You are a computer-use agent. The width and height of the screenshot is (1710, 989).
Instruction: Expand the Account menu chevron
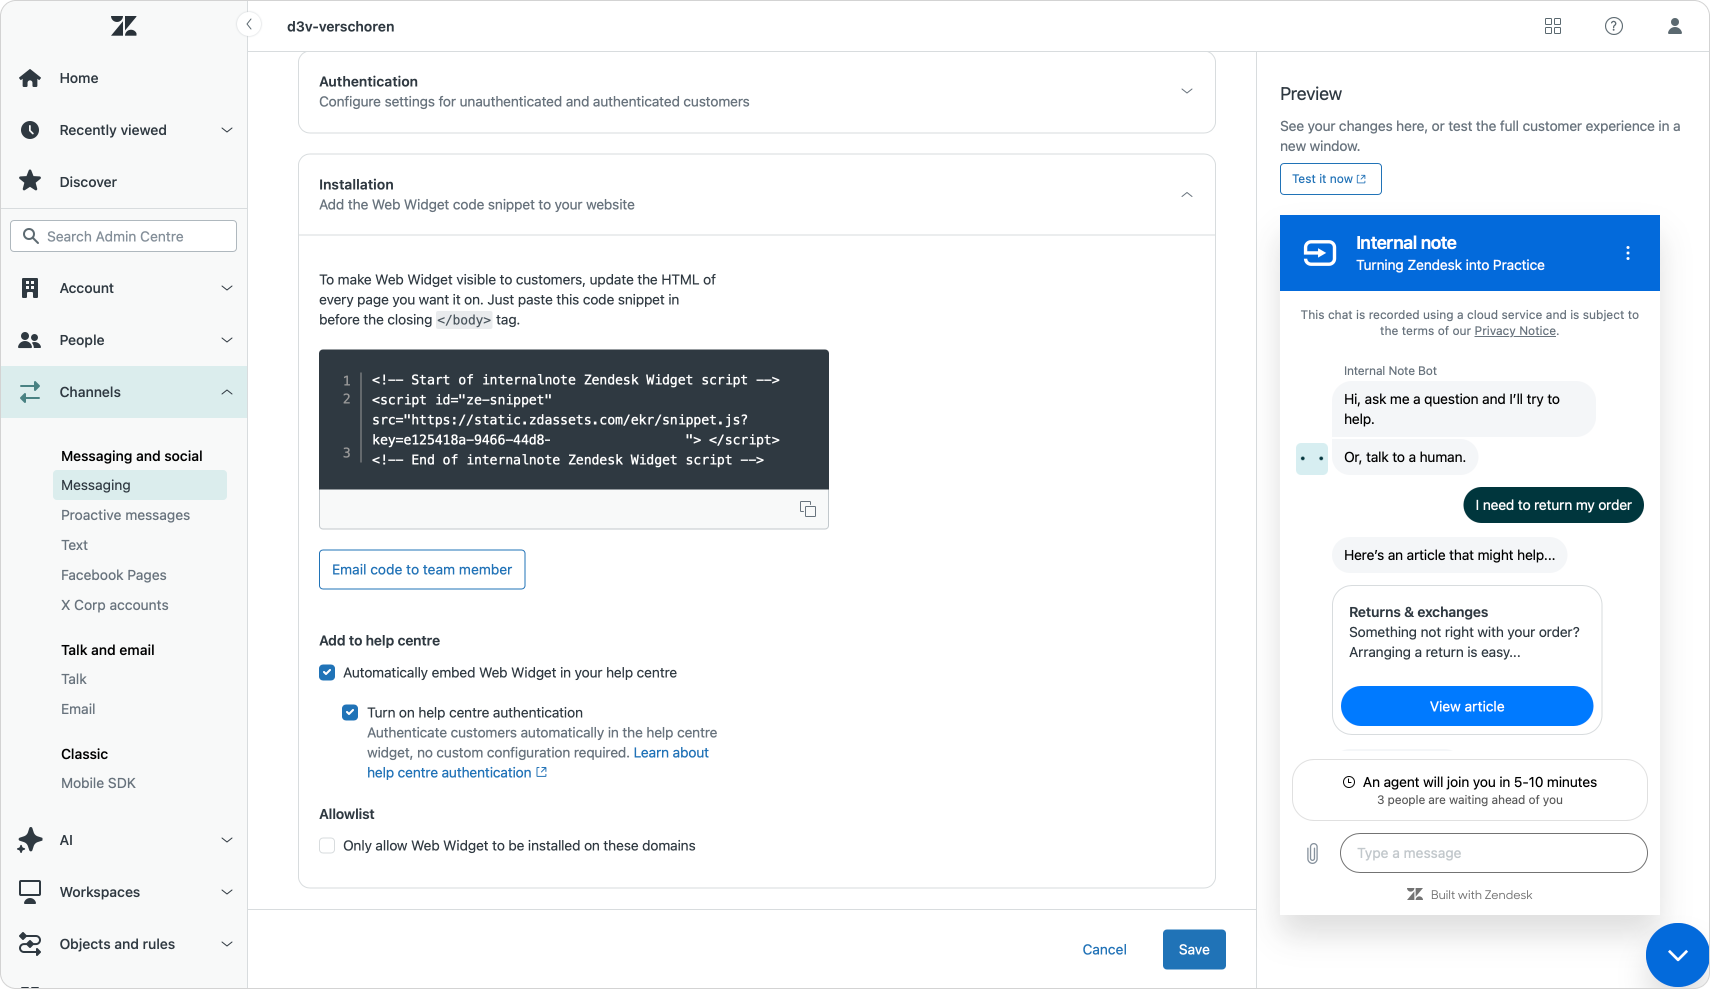[227, 288]
